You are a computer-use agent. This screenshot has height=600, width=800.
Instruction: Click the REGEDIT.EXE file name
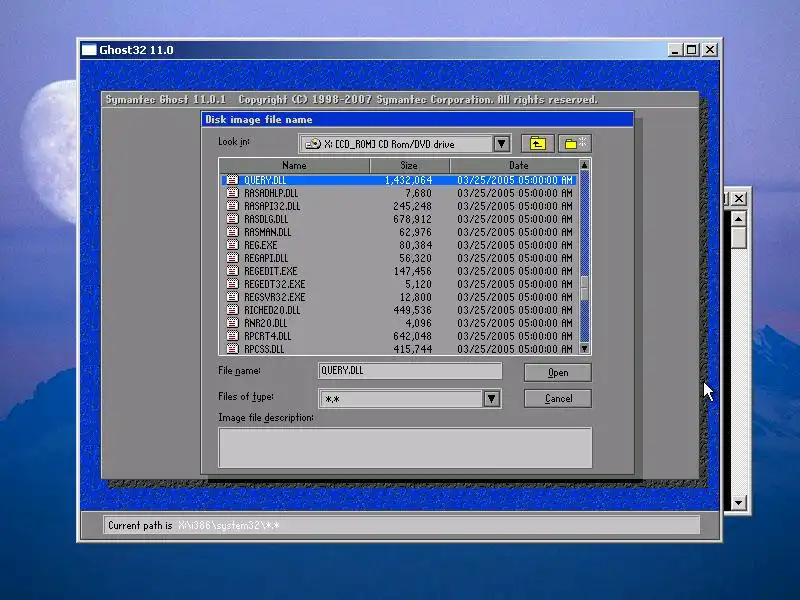[x=270, y=271]
